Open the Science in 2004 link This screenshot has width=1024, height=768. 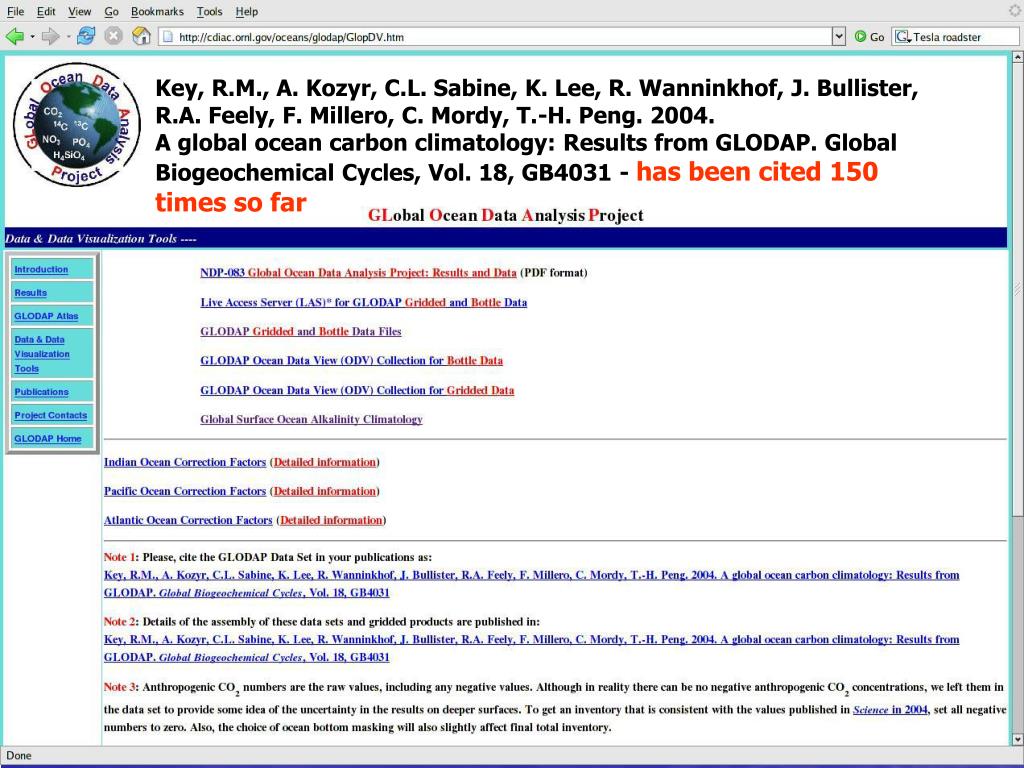coord(890,710)
